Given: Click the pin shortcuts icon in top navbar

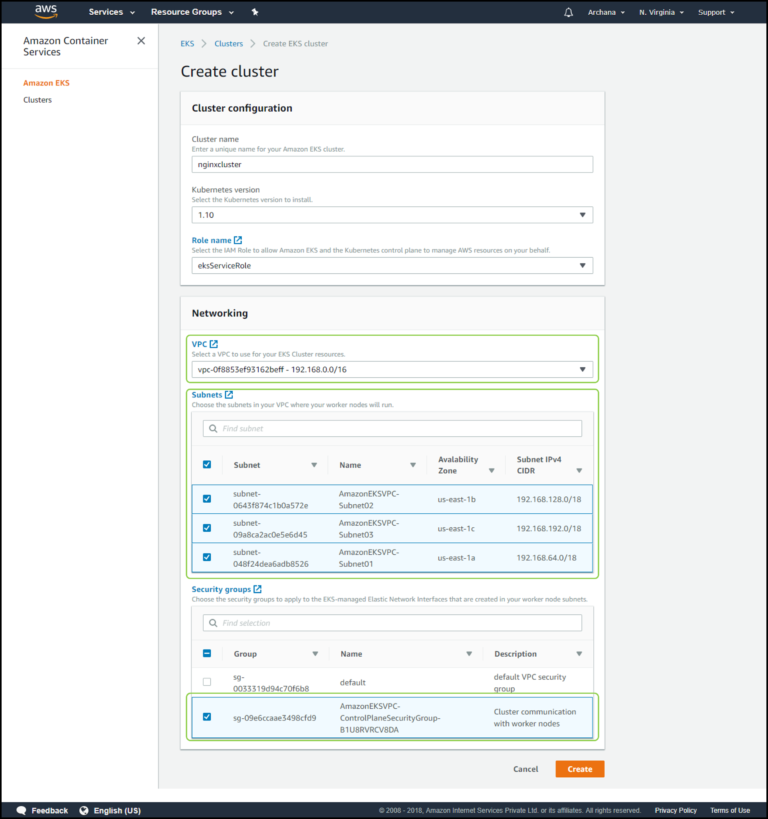Looking at the screenshot, I should pyautogui.click(x=254, y=12).
